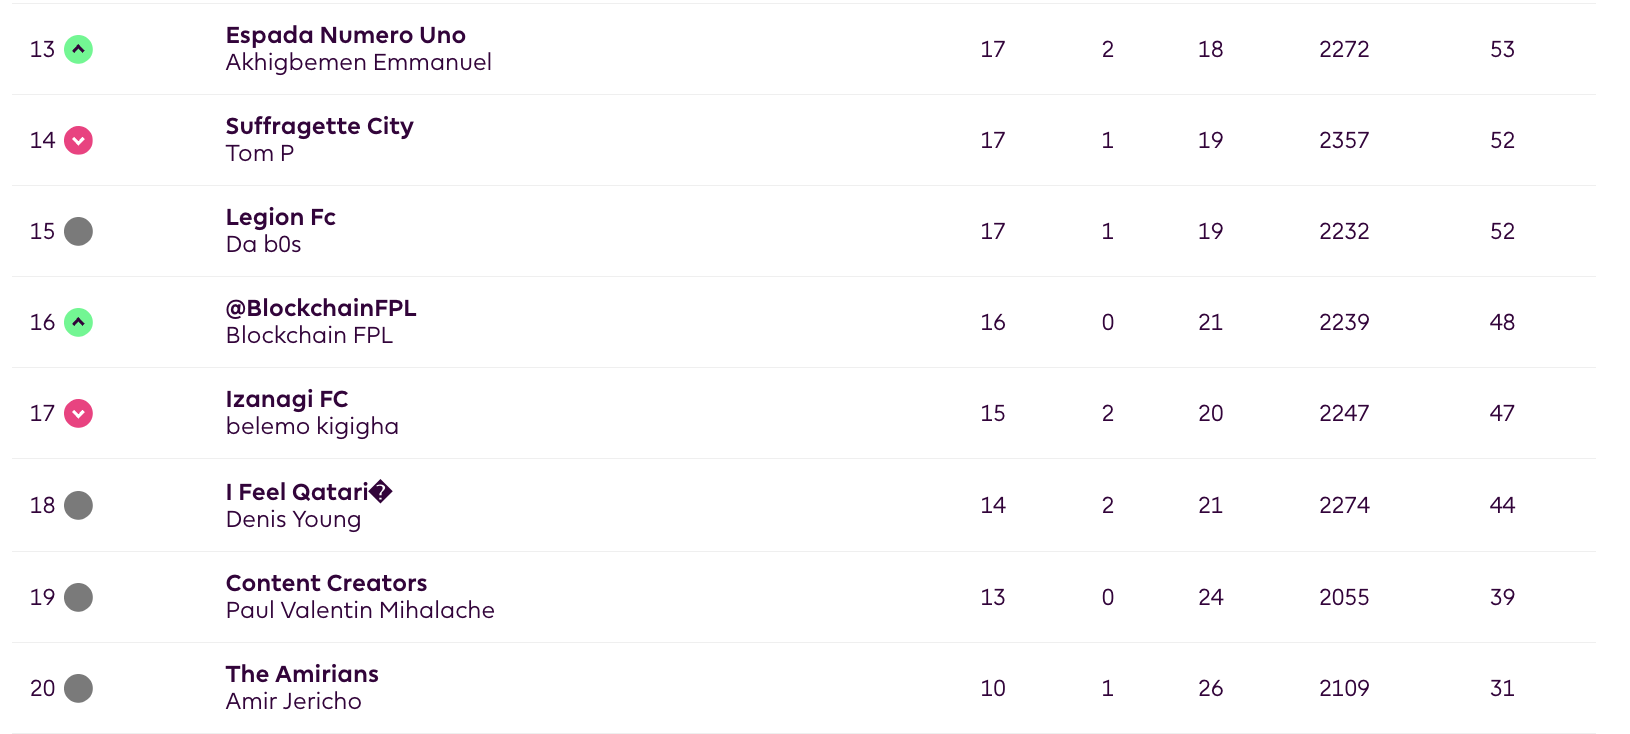This screenshot has height=734, width=1630.
Task: Select manager name Akhigbemen Emmanuel
Action: [359, 62]
